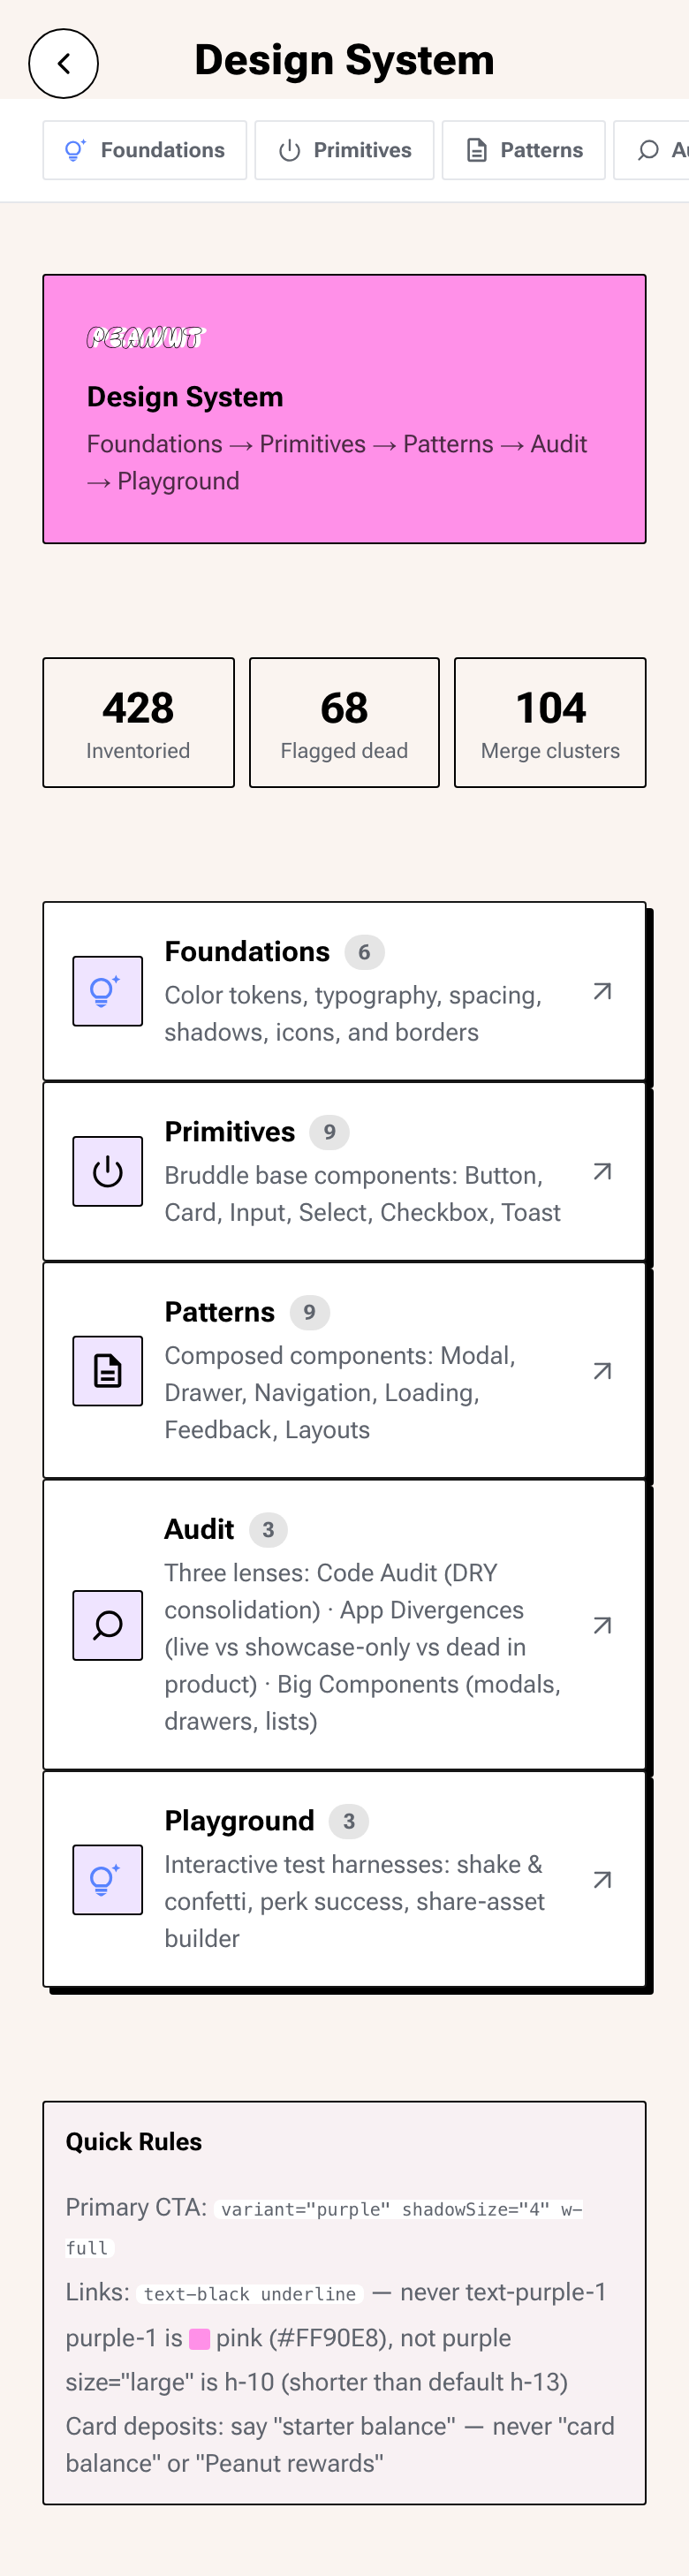Open Playground via its diagonal arrow

[602, 1880]
